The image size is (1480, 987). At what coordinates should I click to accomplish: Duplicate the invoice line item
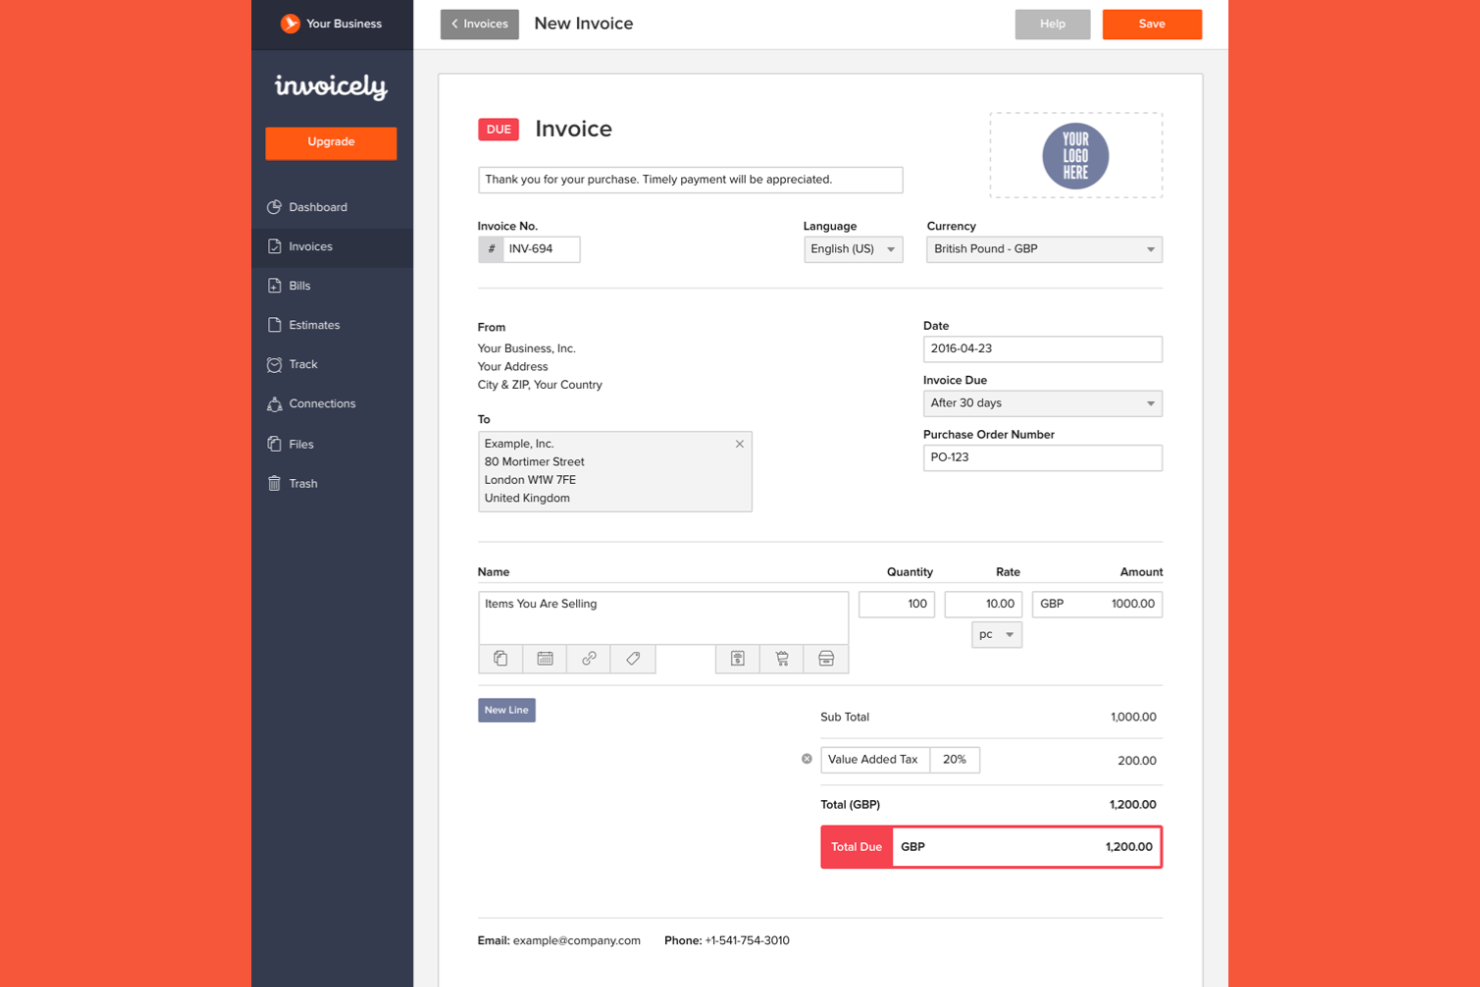pyautogui.click(x=500, y=659)
